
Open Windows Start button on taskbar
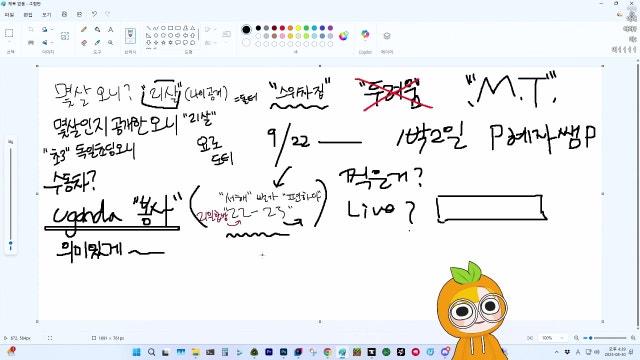pos(136,352)
